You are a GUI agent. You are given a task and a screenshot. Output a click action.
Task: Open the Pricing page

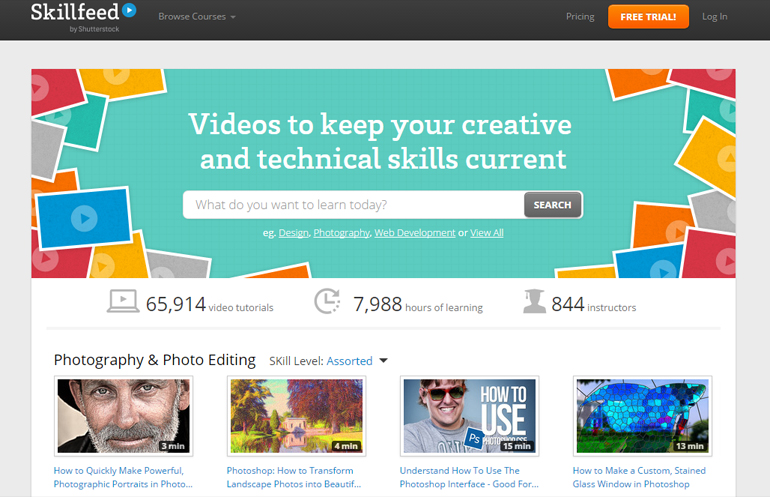click(580, 17)
